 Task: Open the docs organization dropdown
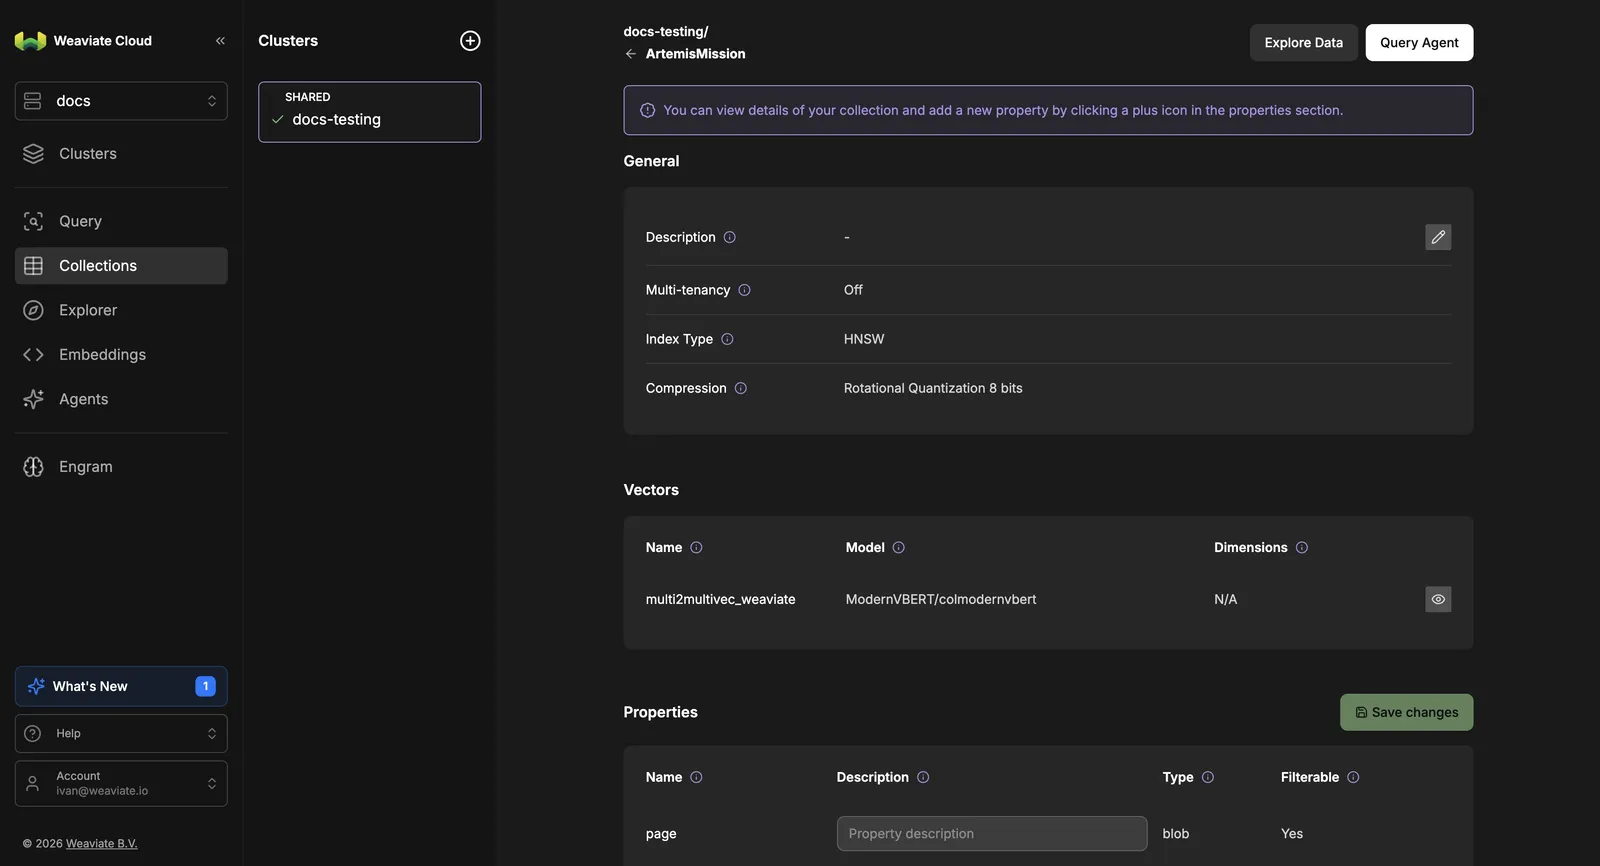click(x=121, y=101)
